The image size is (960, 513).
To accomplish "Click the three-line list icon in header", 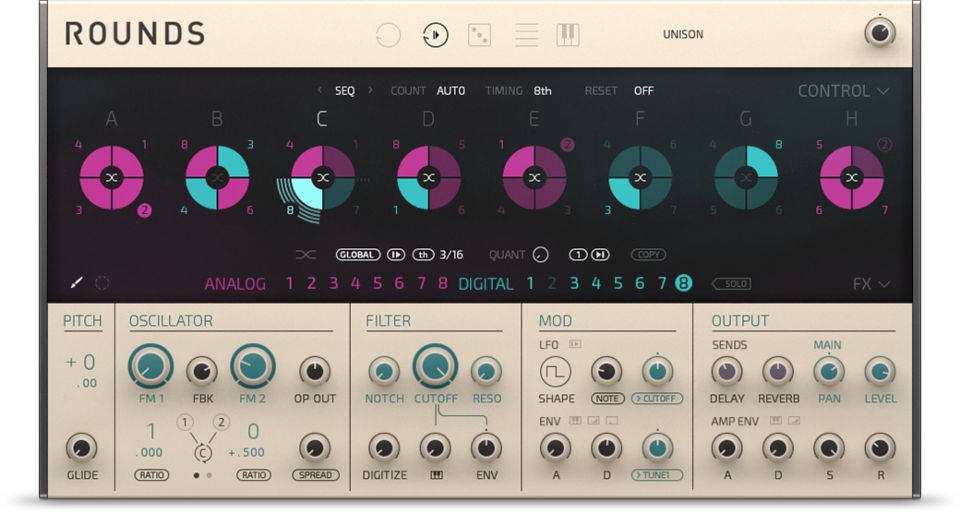I will click(x=526, y=35).
